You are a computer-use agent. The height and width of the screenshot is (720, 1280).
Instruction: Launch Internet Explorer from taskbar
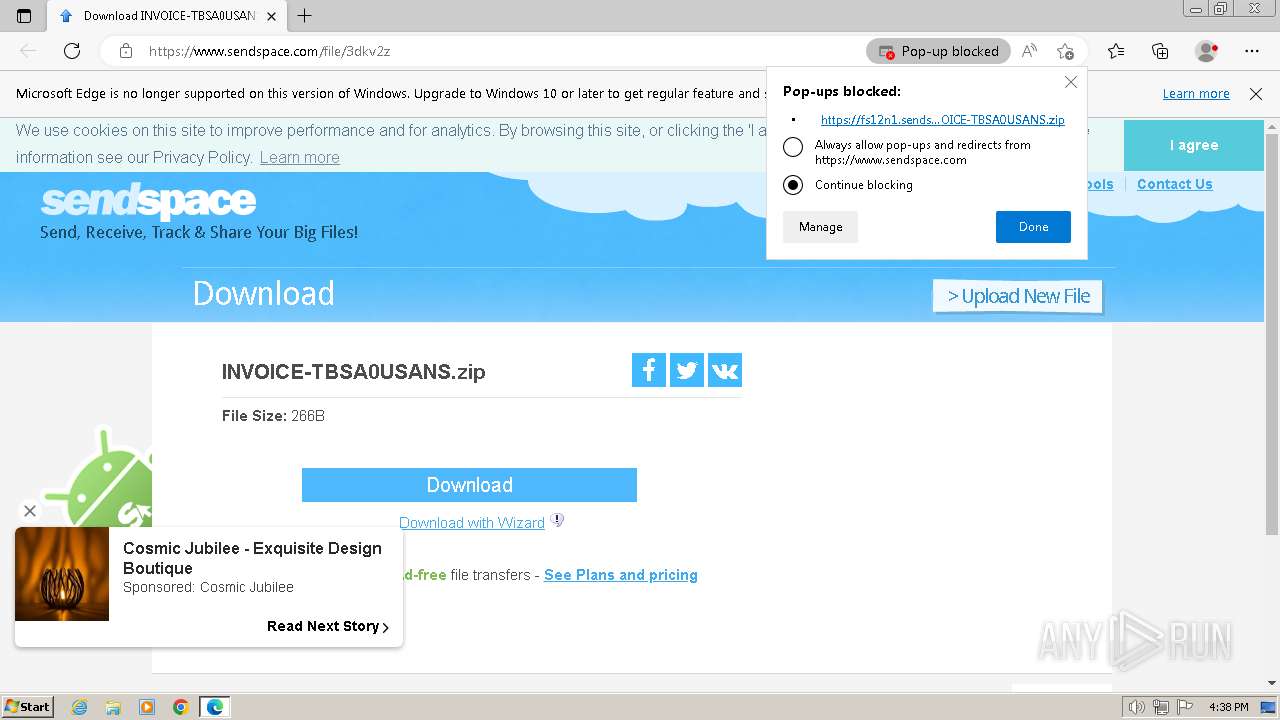(x=80, y=707)
